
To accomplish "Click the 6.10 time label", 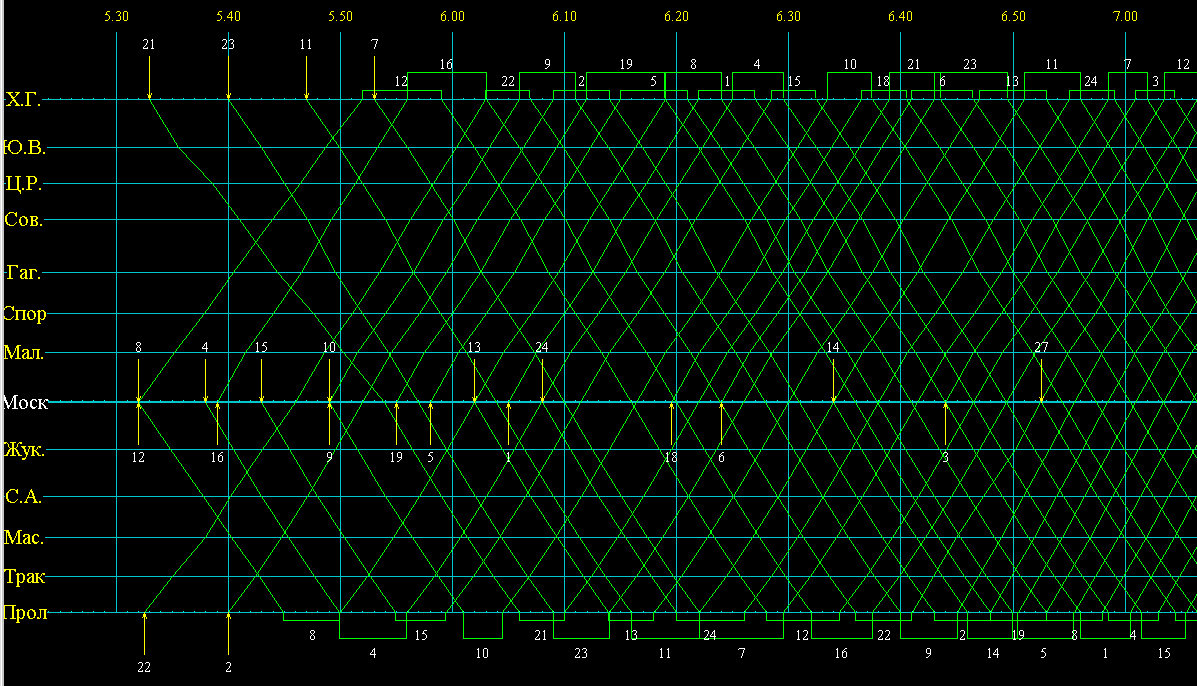I will coord(564,16).
